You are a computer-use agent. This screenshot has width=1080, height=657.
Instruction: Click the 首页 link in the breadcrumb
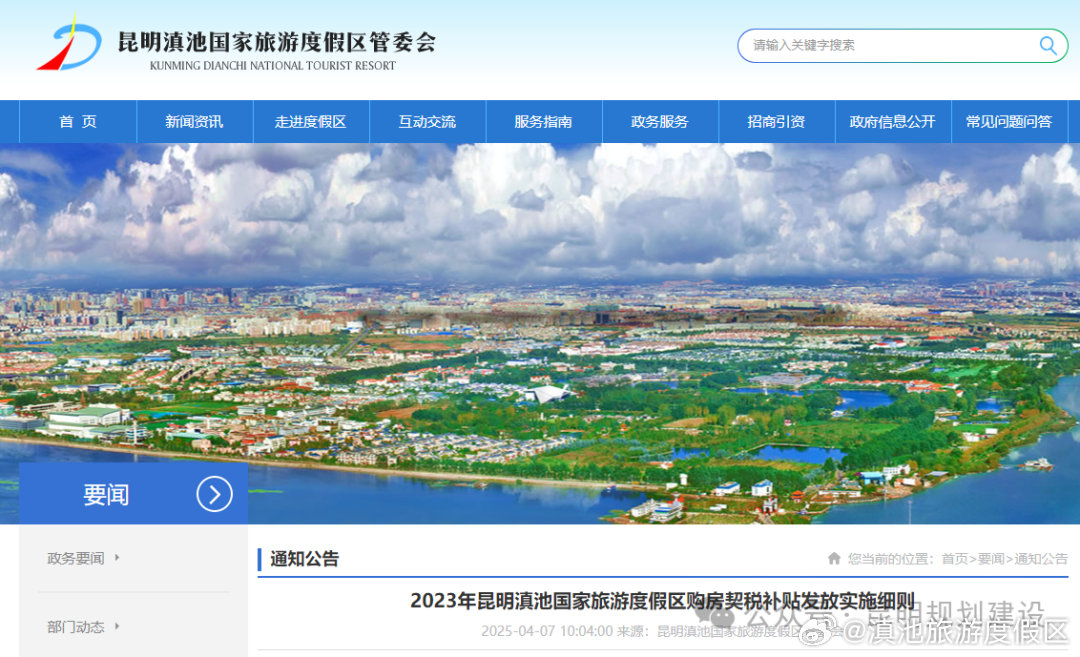tap(954, 559)
